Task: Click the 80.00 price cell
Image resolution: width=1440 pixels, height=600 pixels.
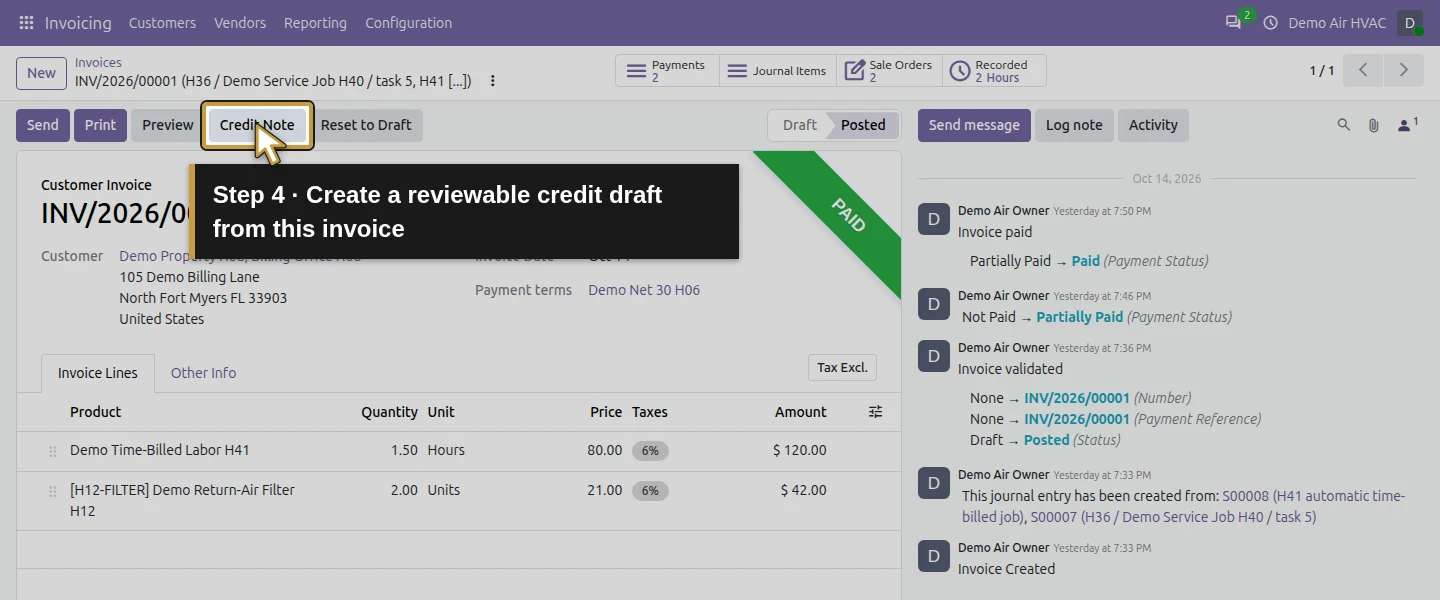Action: coord(604,450)
